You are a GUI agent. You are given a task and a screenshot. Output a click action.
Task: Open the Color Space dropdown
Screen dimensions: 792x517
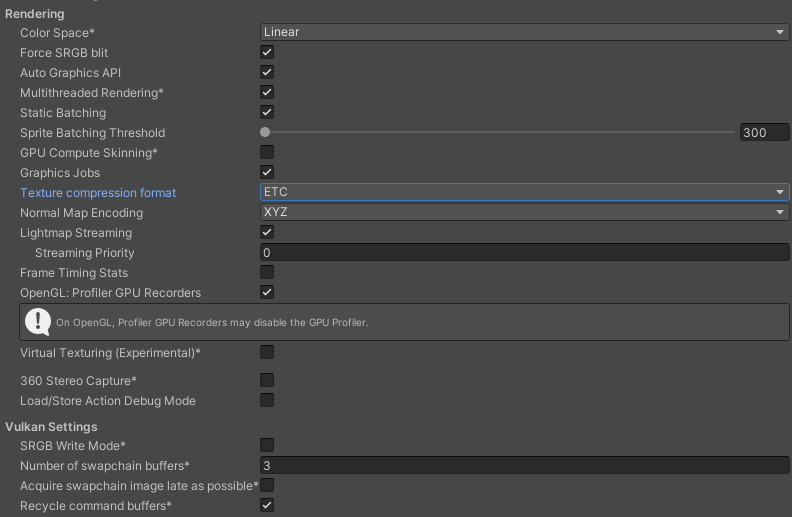click(x=524, y=32)
